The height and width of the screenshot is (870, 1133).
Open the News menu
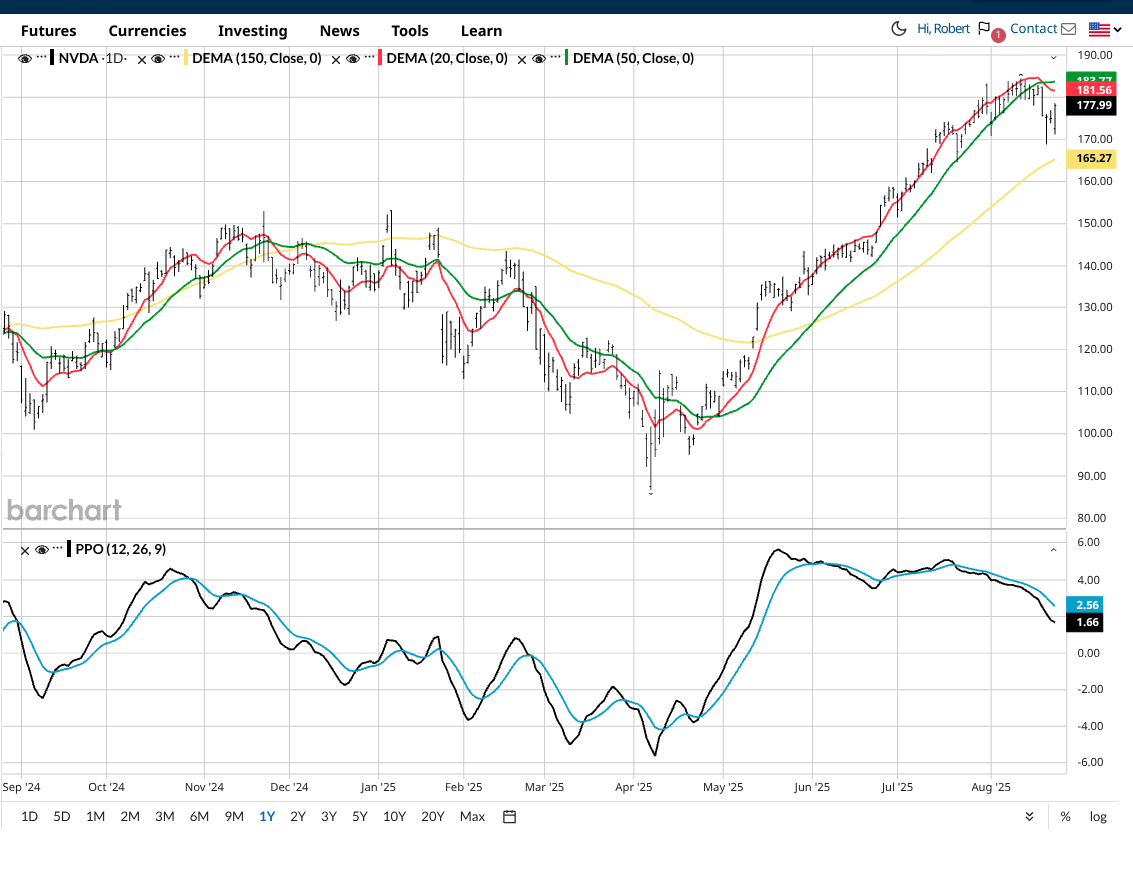[x=340, y=31]
